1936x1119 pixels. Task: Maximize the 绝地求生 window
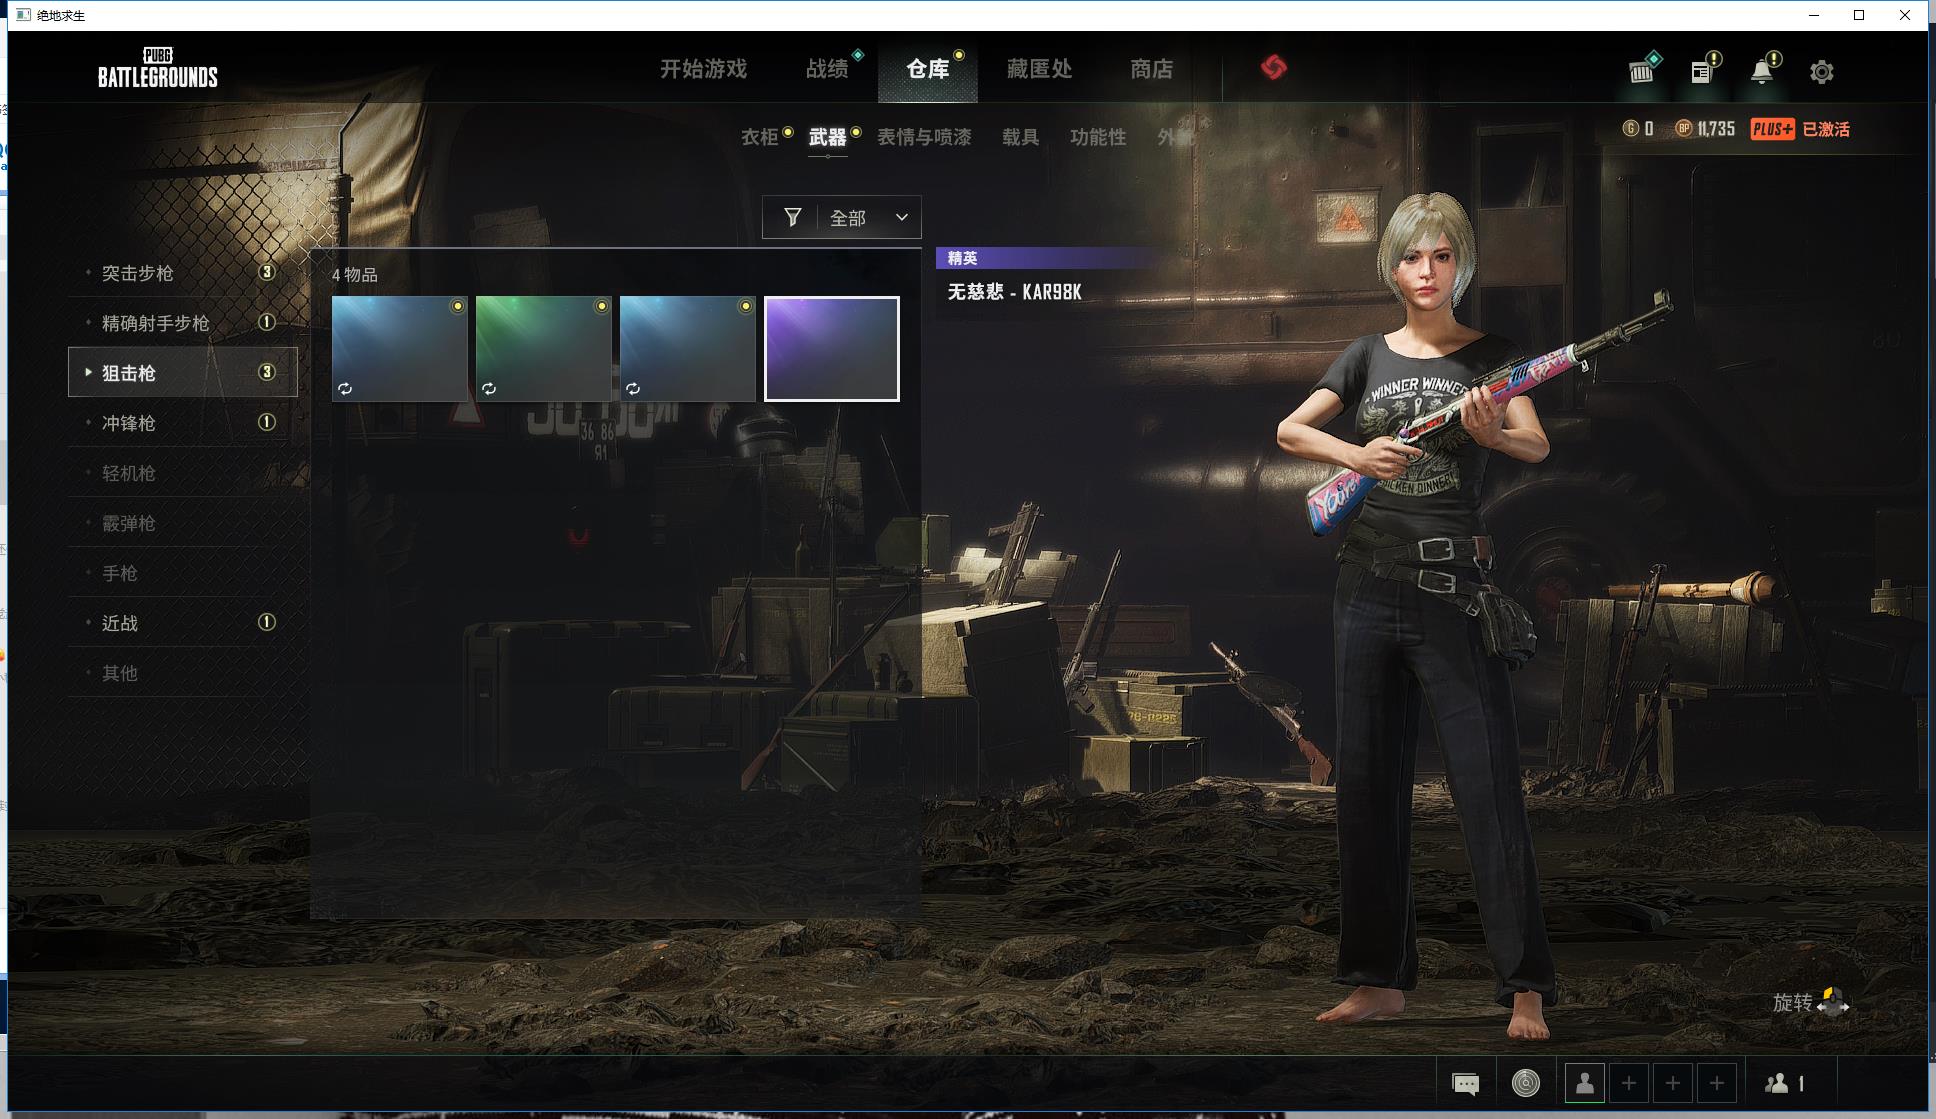[1859, 15]
